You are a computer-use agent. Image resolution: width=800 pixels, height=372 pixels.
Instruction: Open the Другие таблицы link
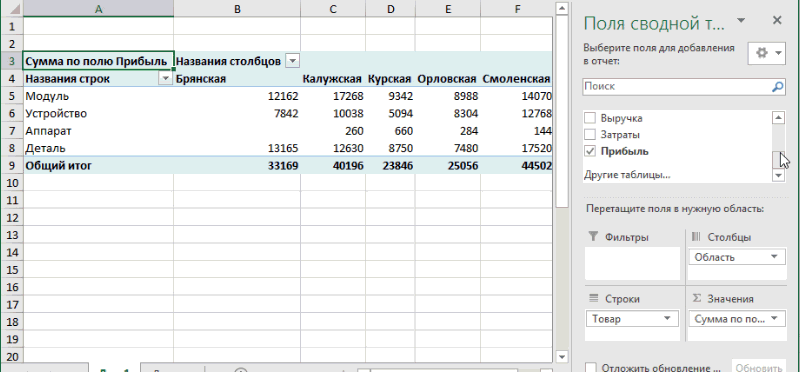tap(627, 175)
